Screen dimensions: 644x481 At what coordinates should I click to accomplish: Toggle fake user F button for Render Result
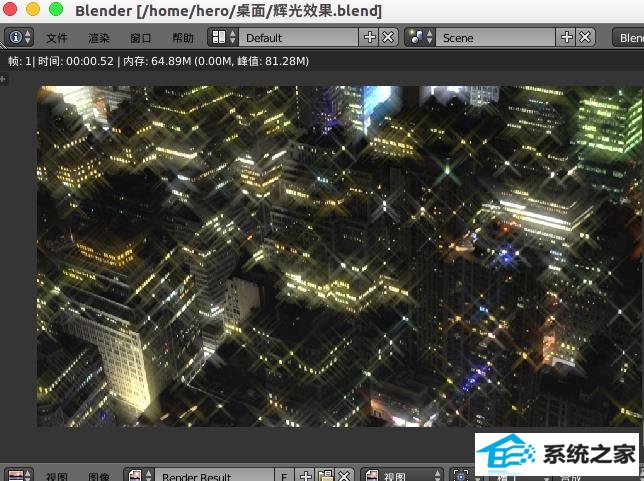[284, 476]
